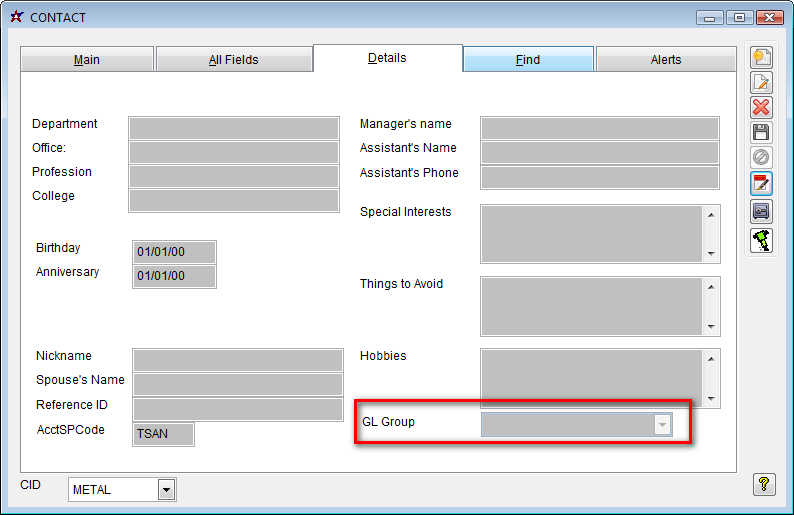Click the AcctSPCode field containing TSAN
This screenshot has height=515, width=794.
click(163, 434)
